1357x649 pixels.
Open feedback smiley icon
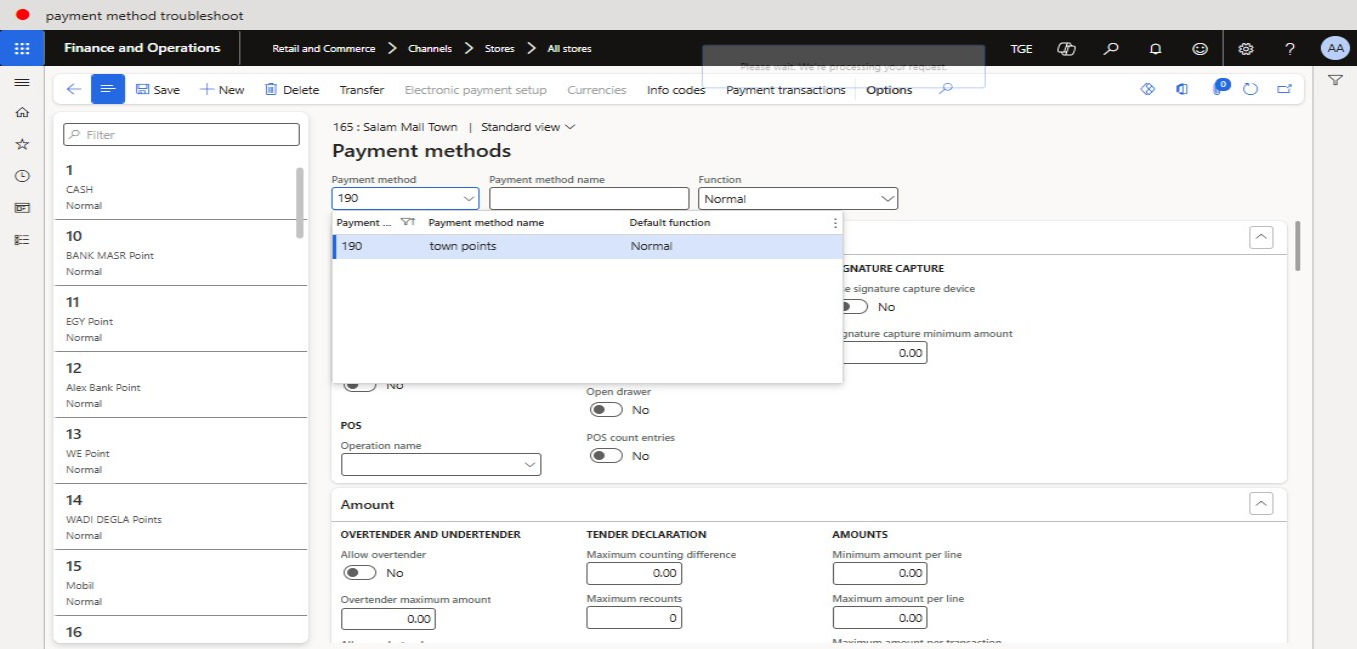click(x=1200, y=48)
